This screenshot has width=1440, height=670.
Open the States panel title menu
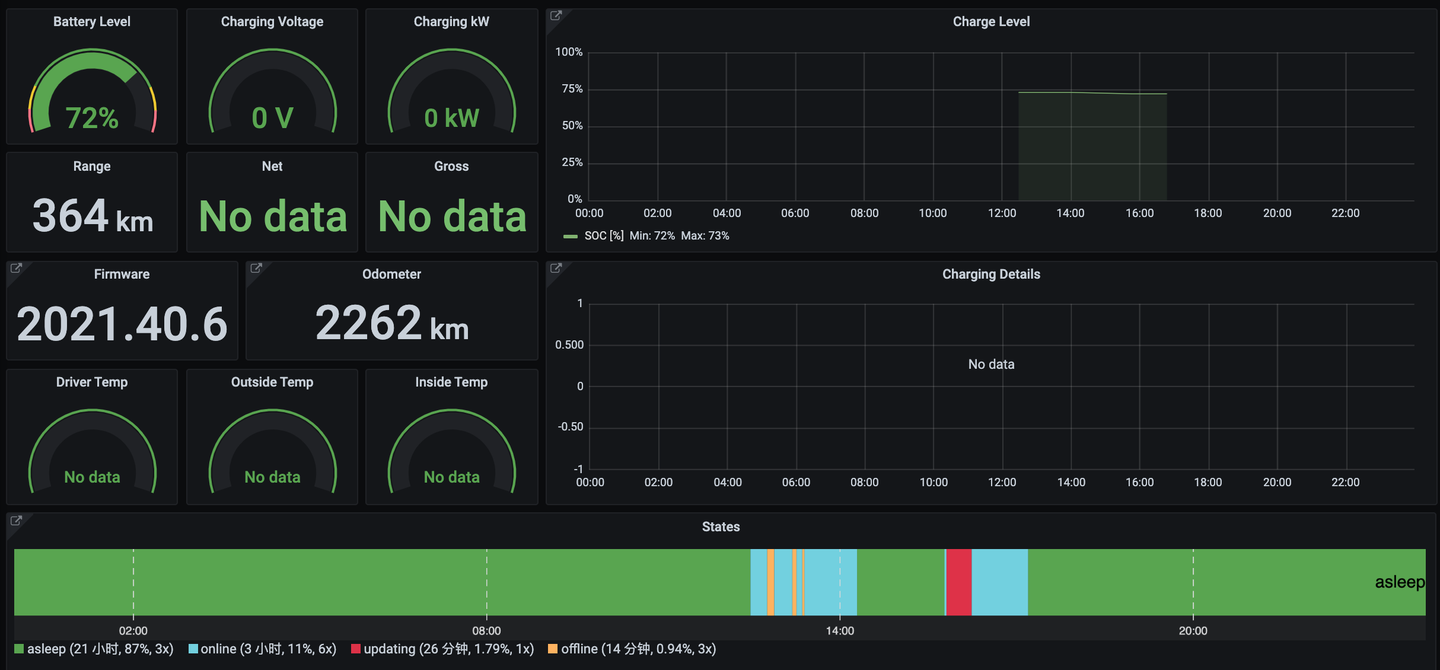[x=721, y=526]
